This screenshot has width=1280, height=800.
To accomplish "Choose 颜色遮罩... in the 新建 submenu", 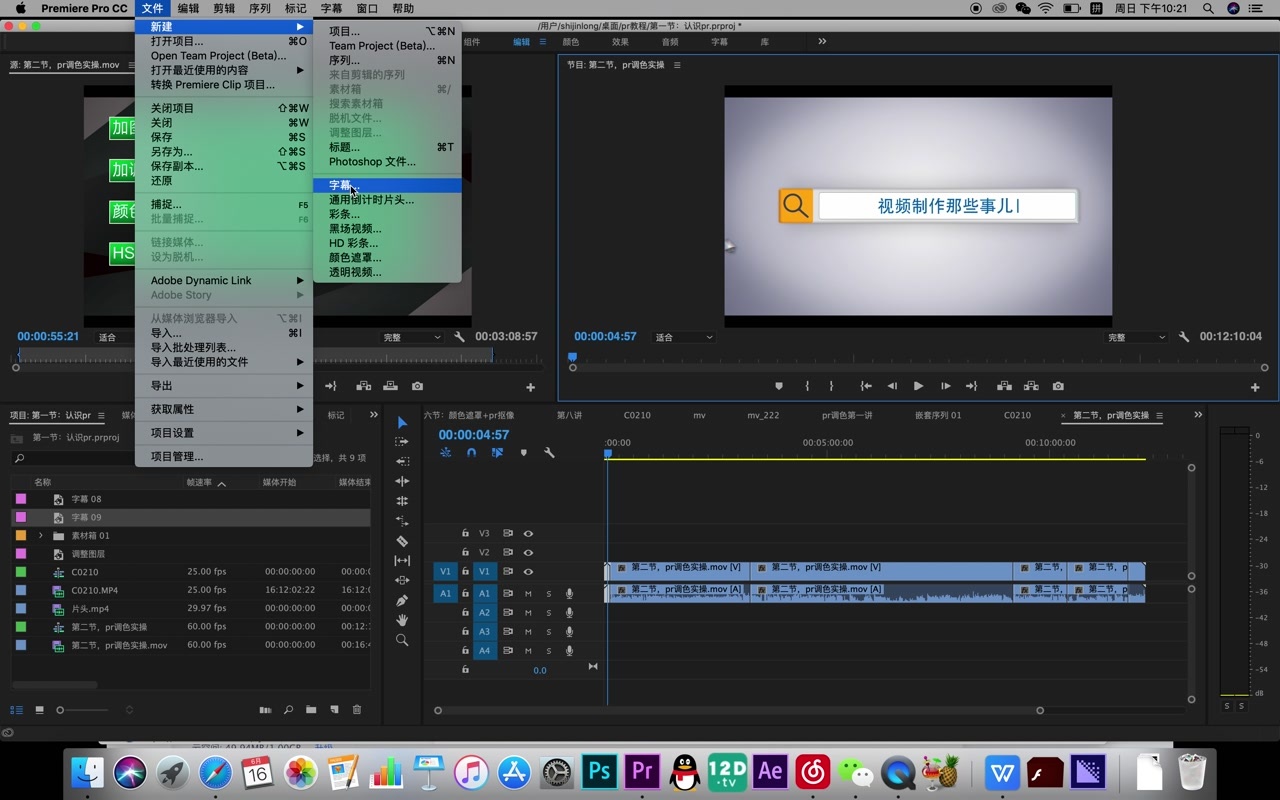I will click(387, 258).
